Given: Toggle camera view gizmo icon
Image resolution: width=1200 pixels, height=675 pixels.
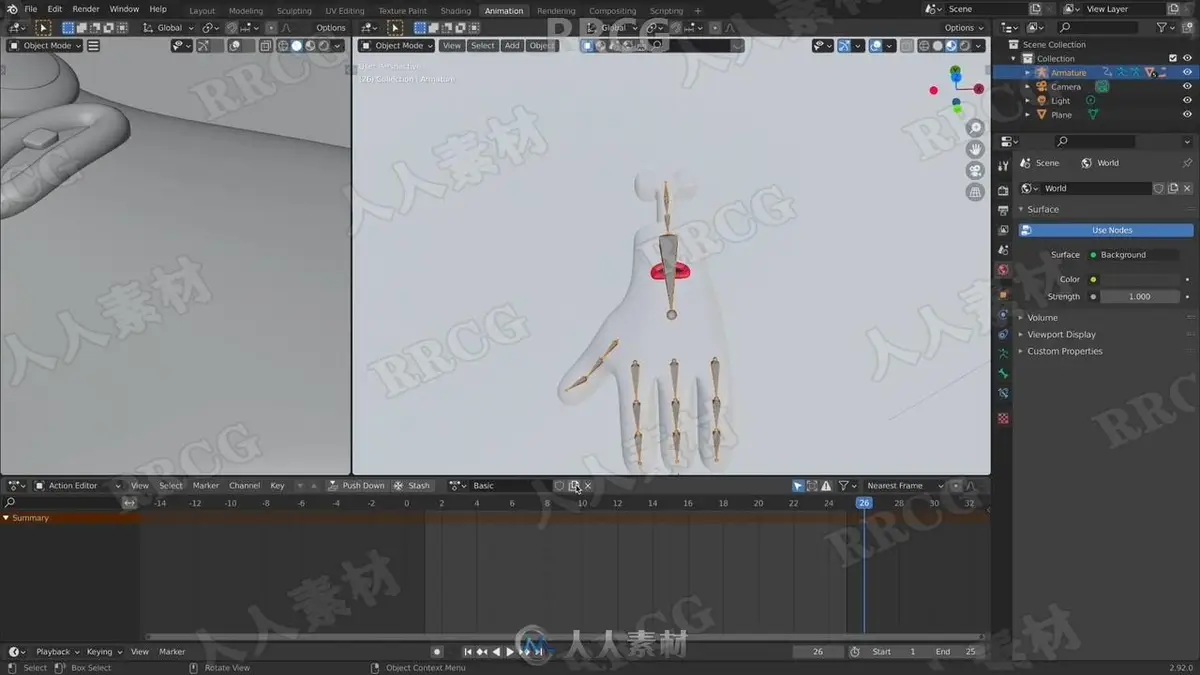Looking at the screenshot, I should (x=975, y=170).
